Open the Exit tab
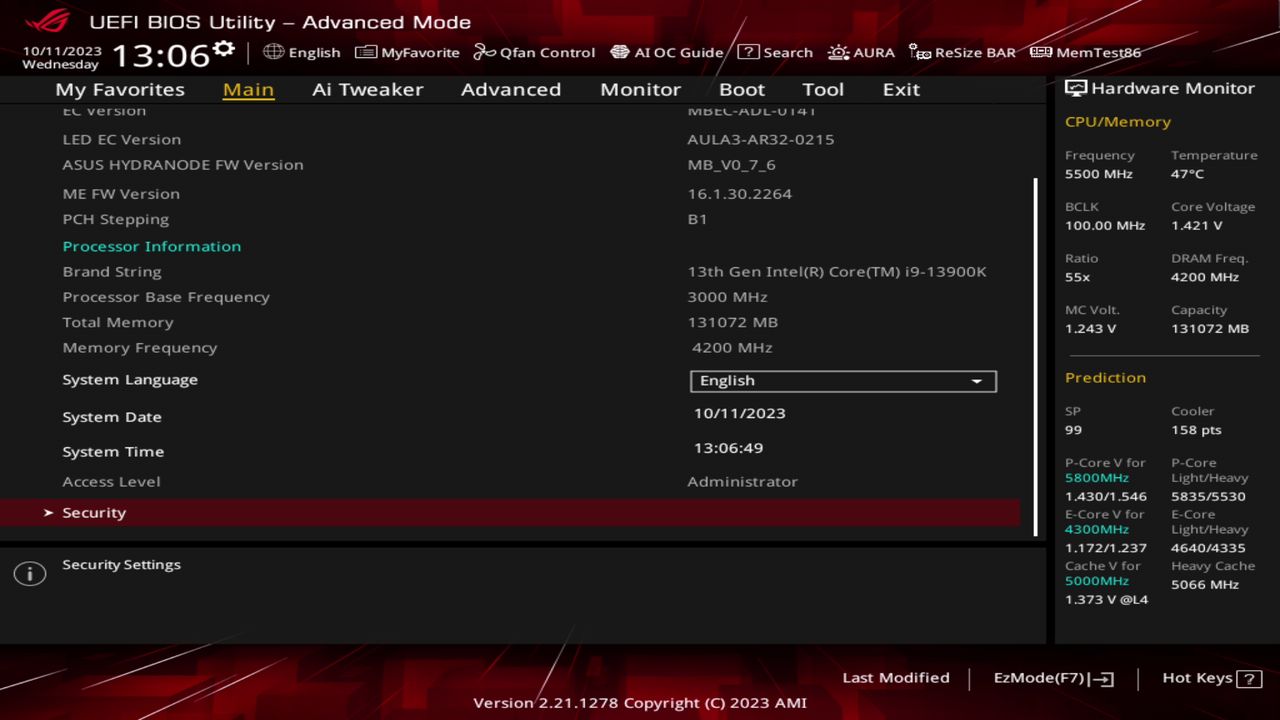 tap(901, 89)
